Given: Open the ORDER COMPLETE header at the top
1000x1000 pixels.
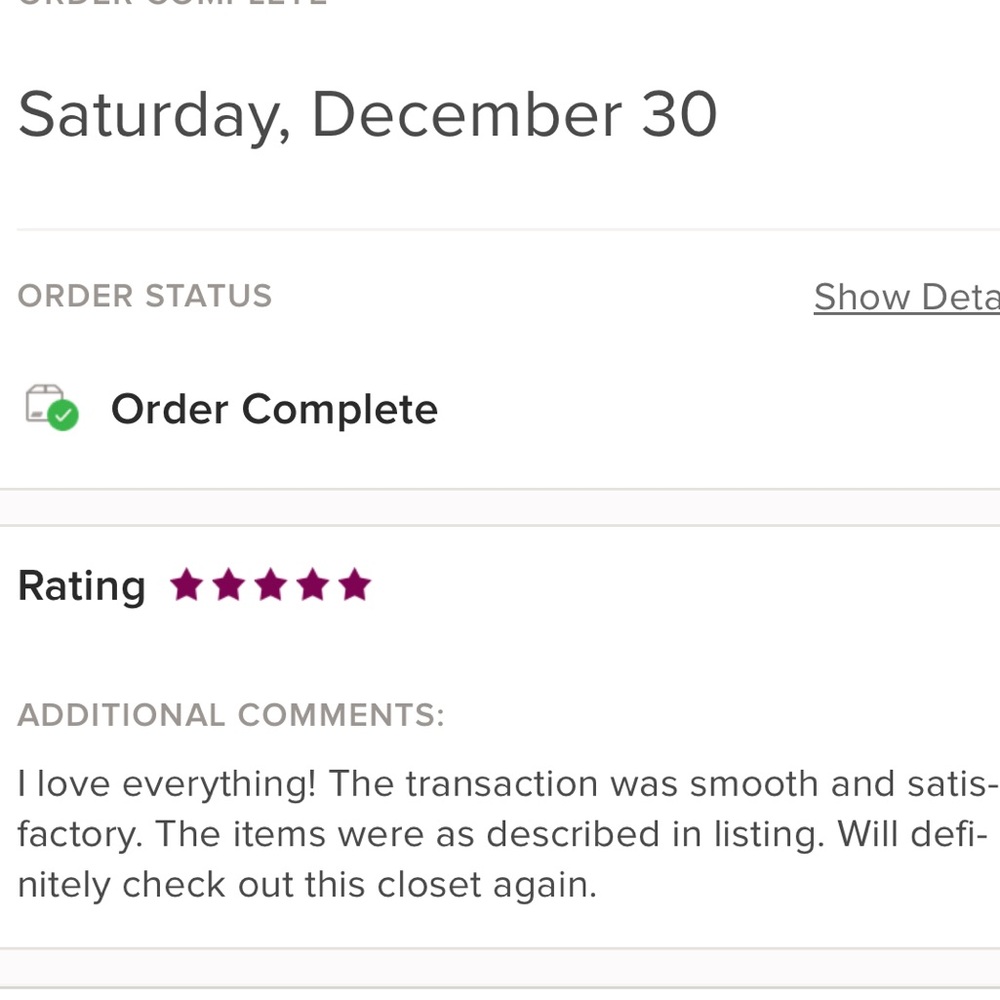Looking at the screenshot, I should (172, 3).
